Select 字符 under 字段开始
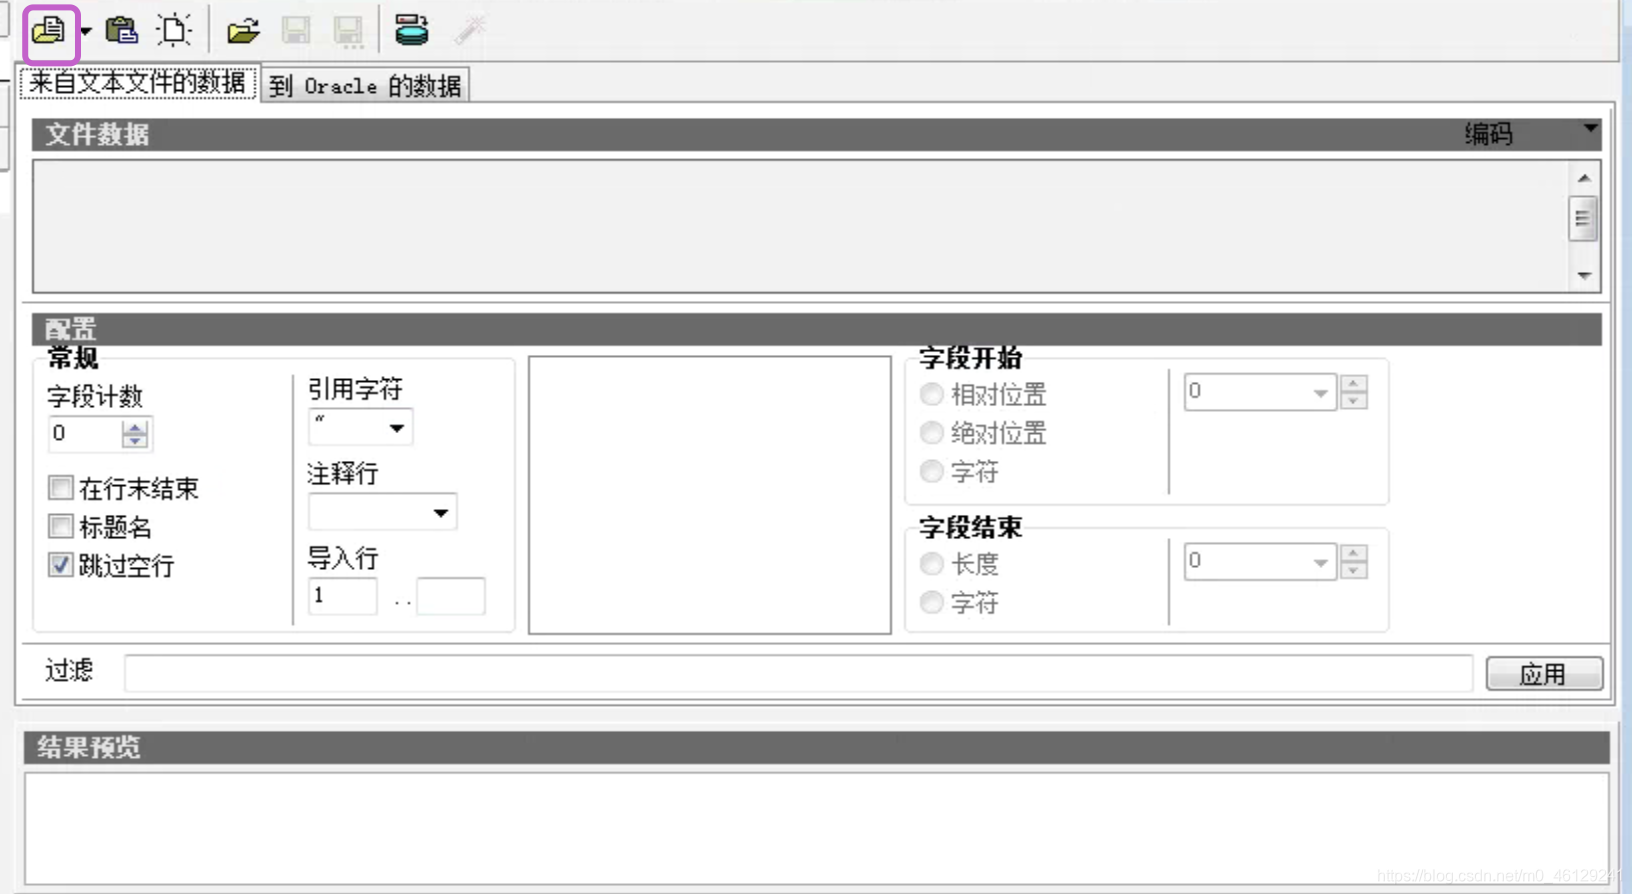This screenshot has height=894, width=1632. pos(932,471)
